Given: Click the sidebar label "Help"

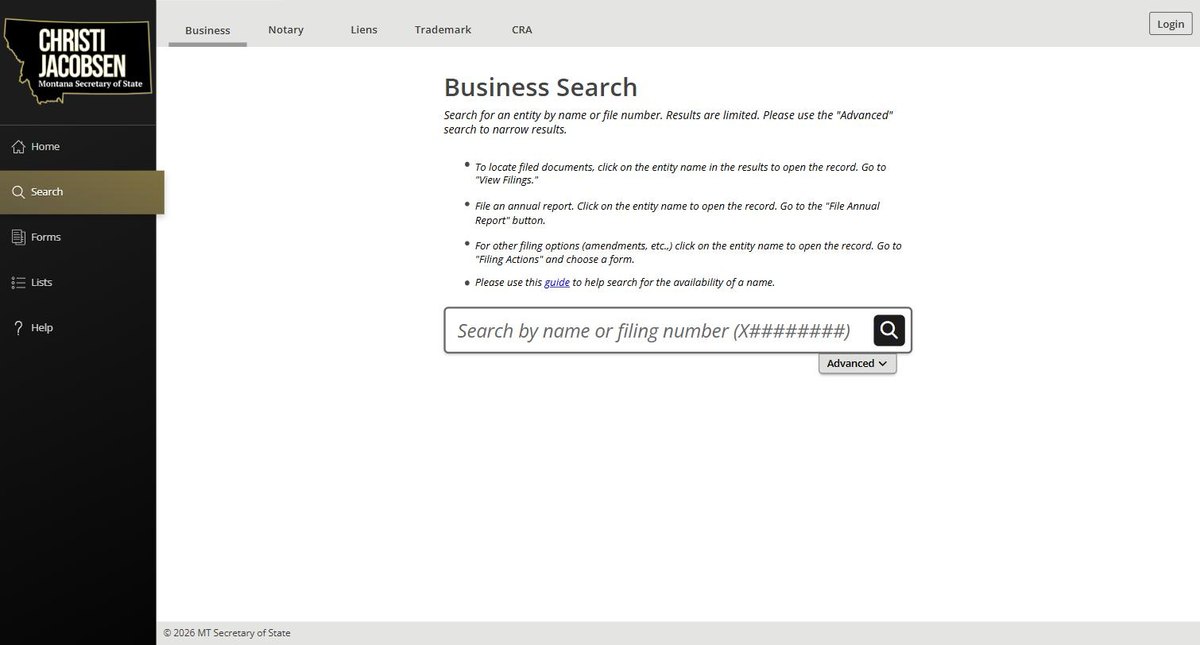Looking at the screenshot, I should [42, 328].
